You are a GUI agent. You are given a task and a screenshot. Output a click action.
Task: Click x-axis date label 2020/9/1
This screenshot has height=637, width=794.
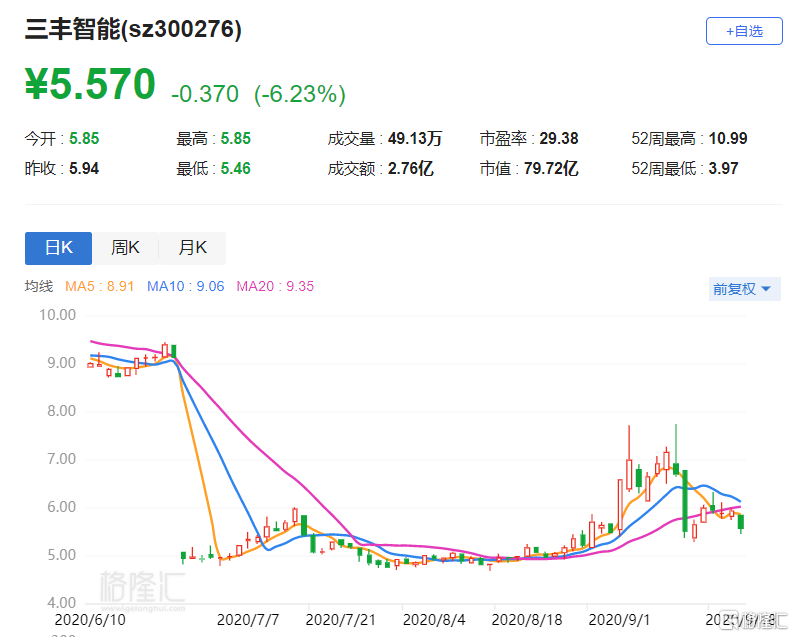[x=619, y=620]
